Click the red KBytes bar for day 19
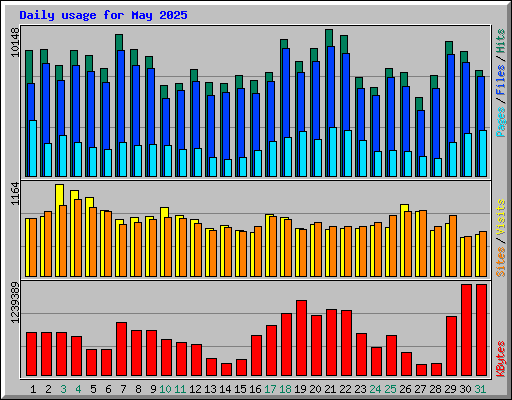 [x=301, y=338]
